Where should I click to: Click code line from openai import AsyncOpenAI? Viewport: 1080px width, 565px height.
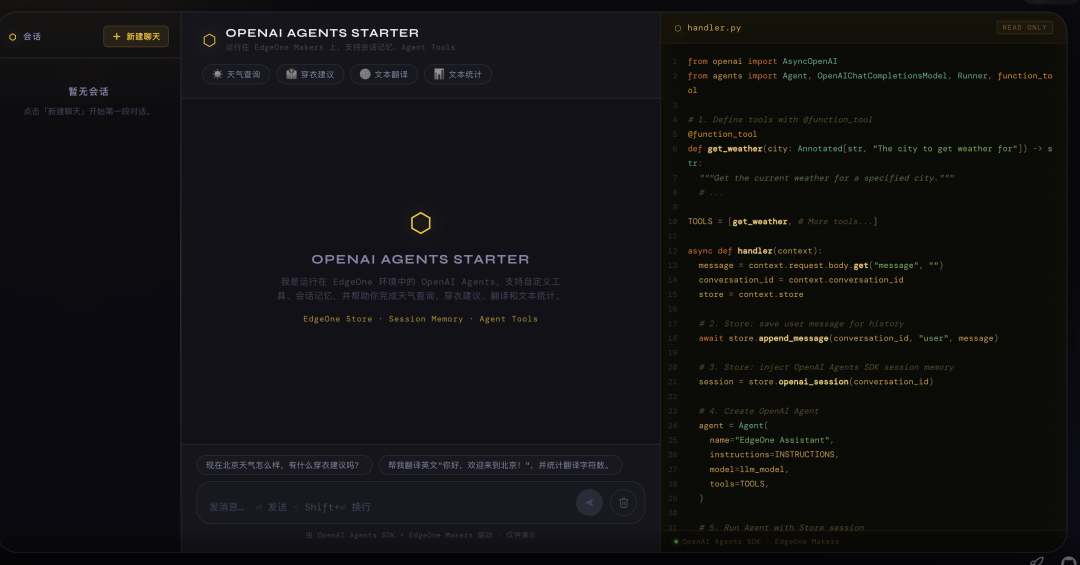click(762, 61)
